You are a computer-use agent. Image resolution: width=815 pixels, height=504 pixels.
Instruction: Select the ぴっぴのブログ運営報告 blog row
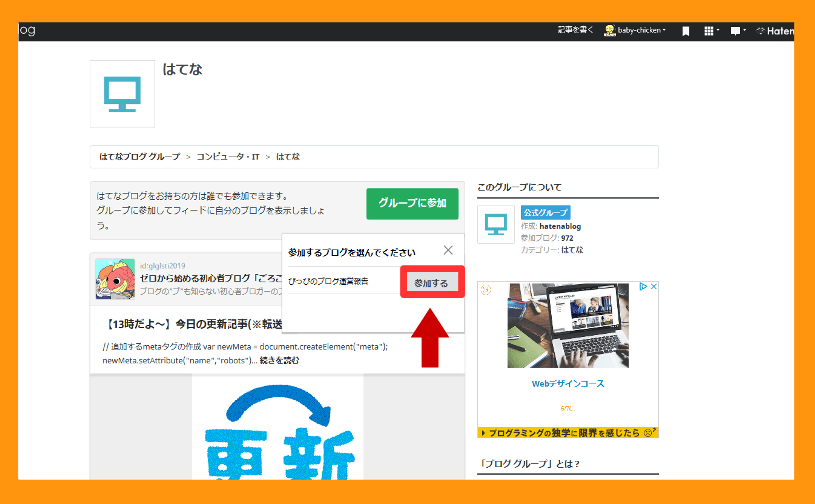click(x=343, y=281)
